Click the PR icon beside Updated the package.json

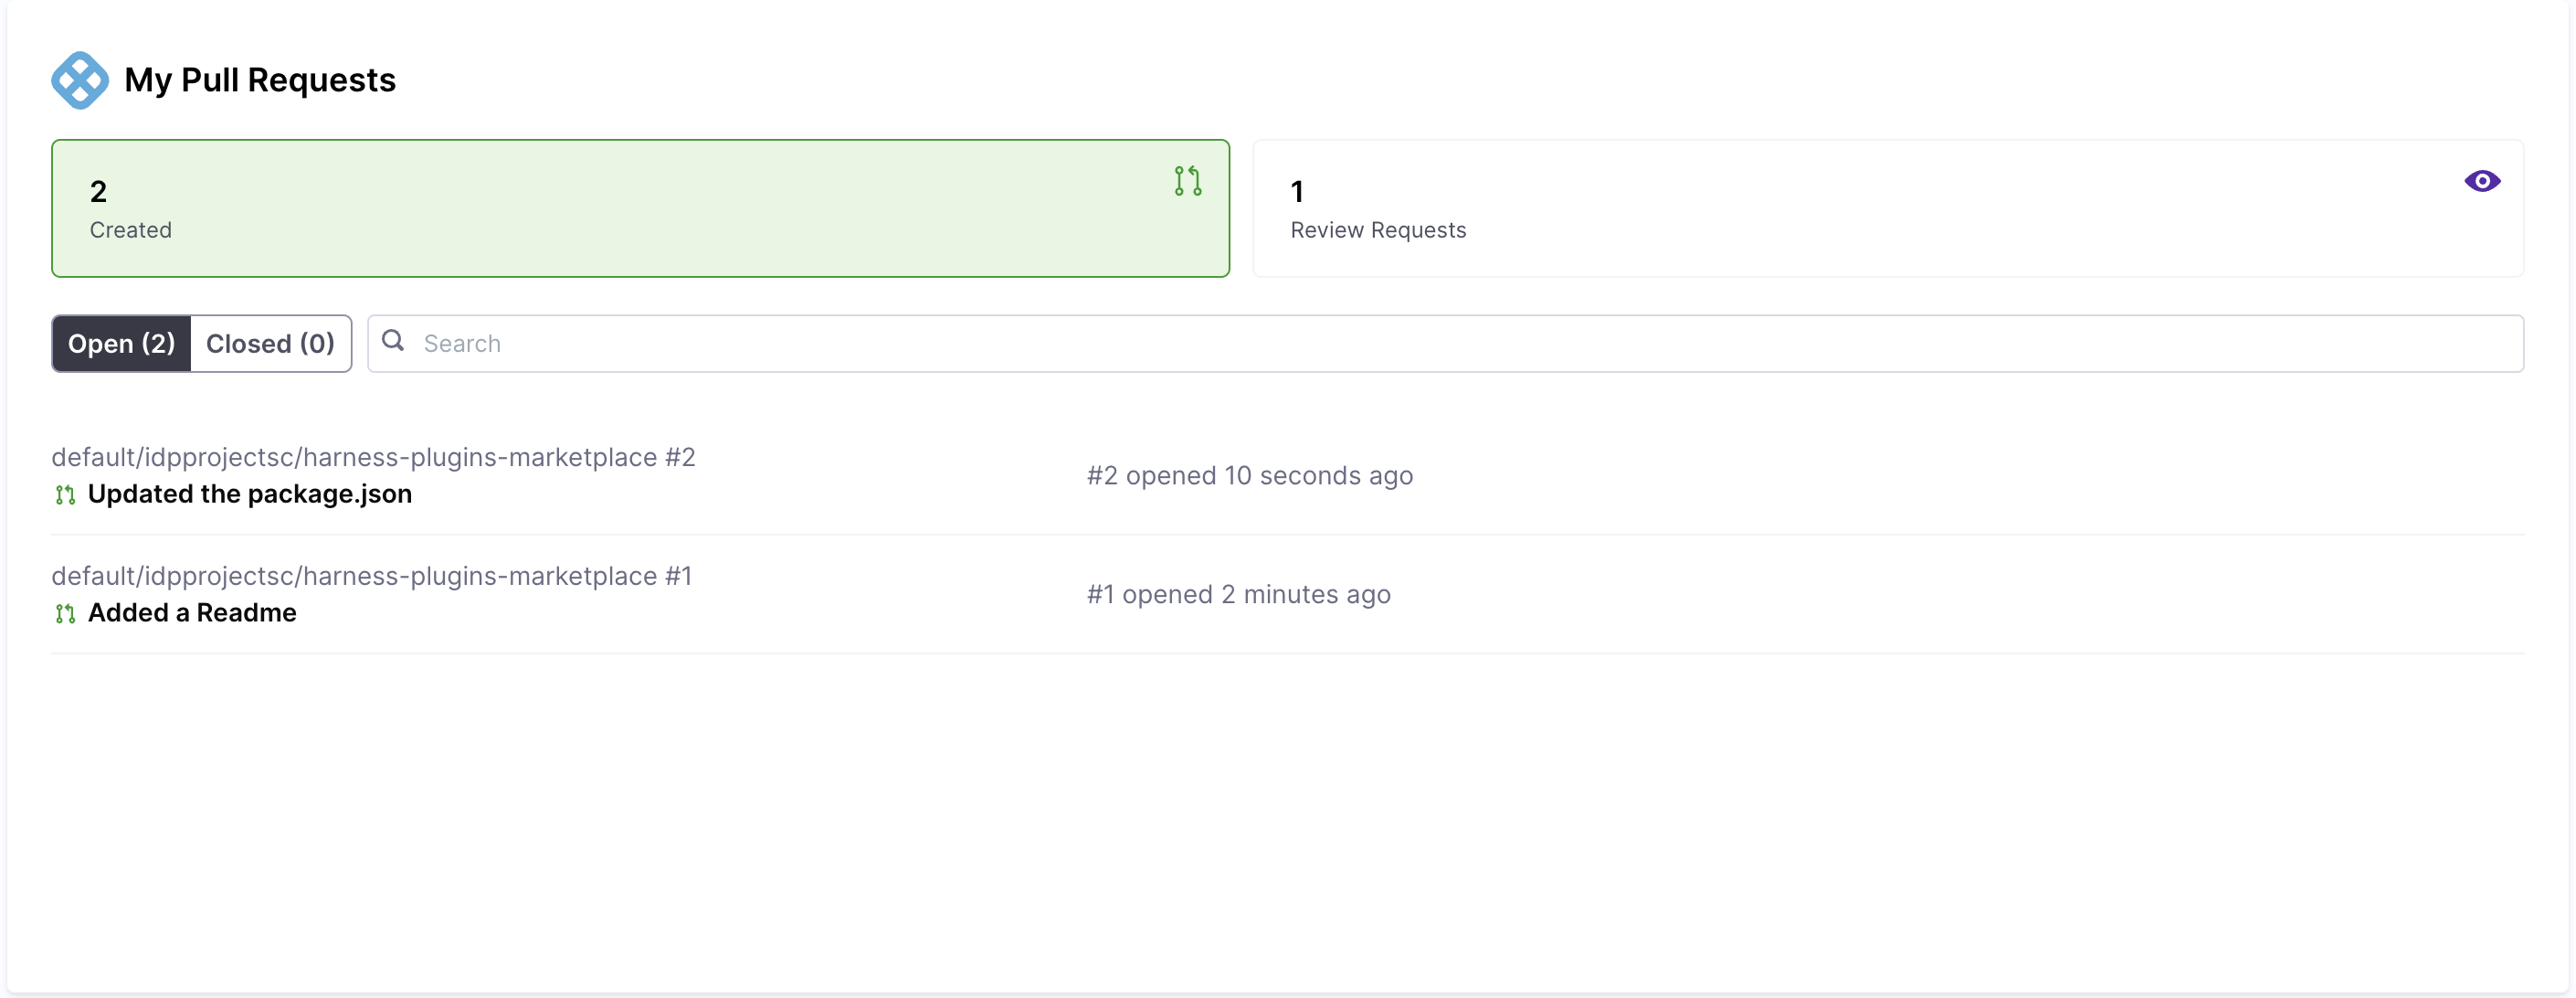pos(65,495)
